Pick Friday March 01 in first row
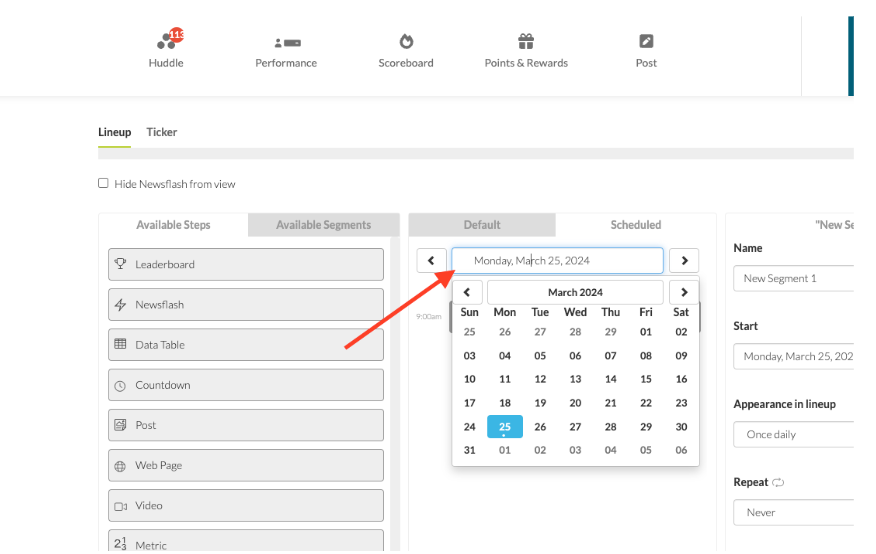Image resolution: width=876 pixels, height=554 pixels. 646,332
